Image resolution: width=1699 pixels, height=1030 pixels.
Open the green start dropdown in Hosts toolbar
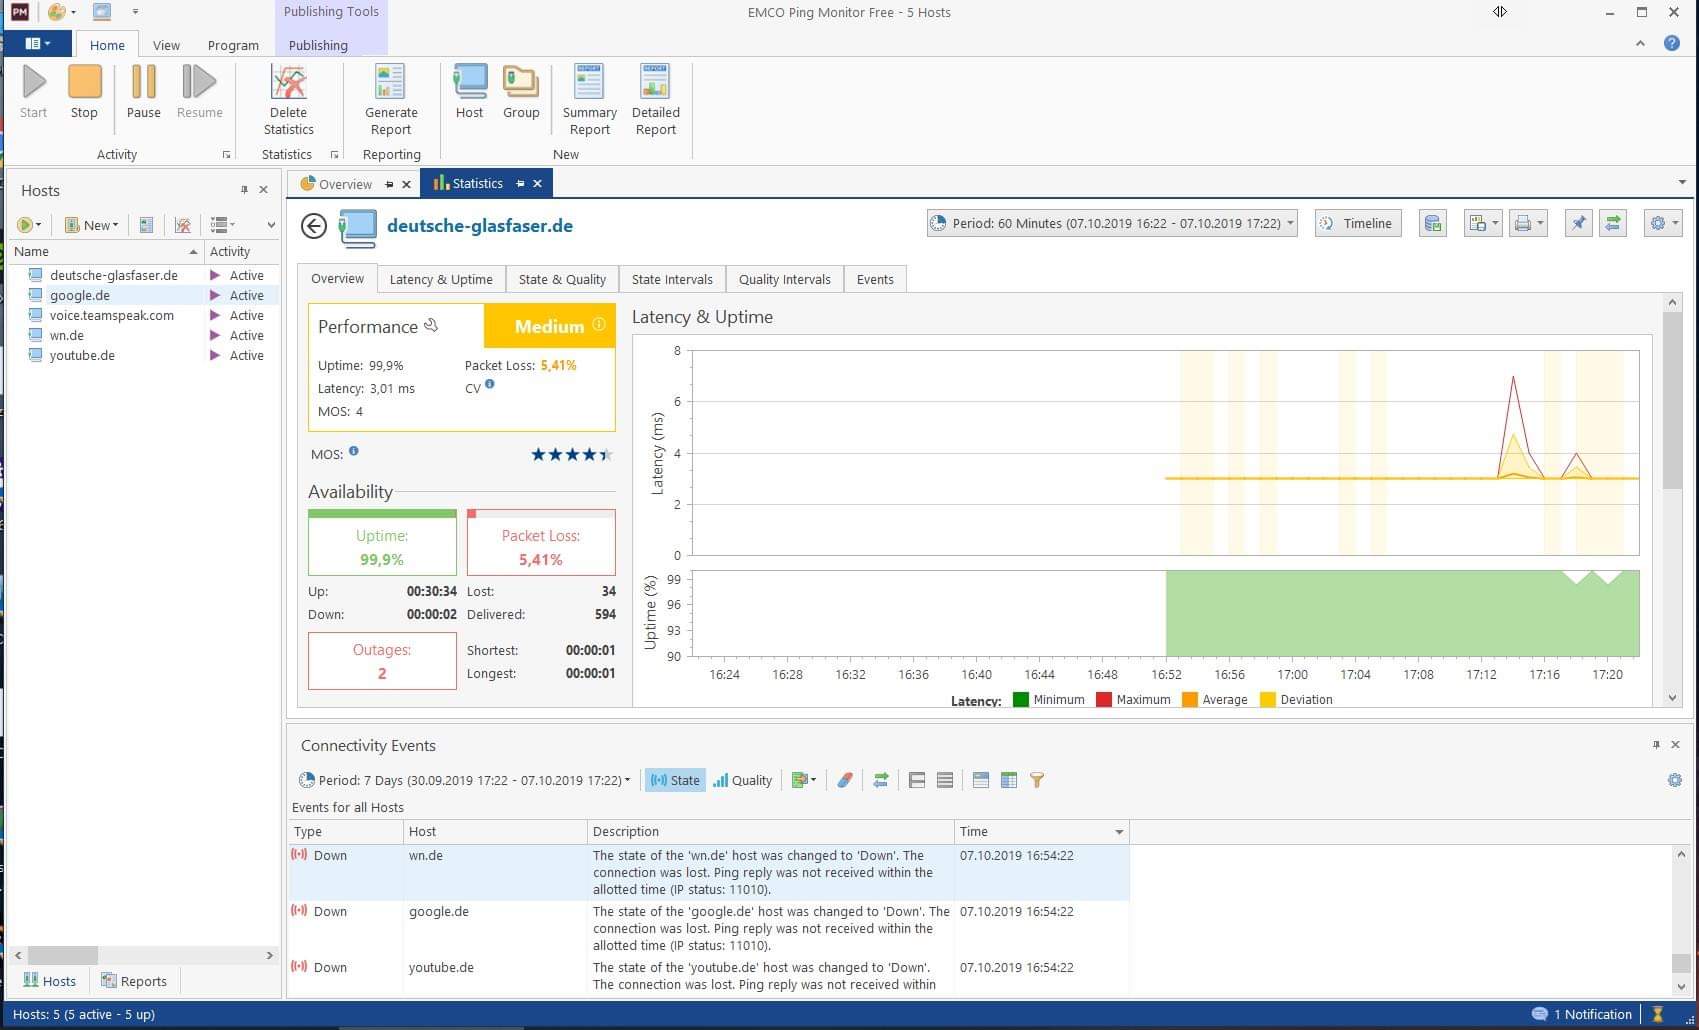click(29, 225)
